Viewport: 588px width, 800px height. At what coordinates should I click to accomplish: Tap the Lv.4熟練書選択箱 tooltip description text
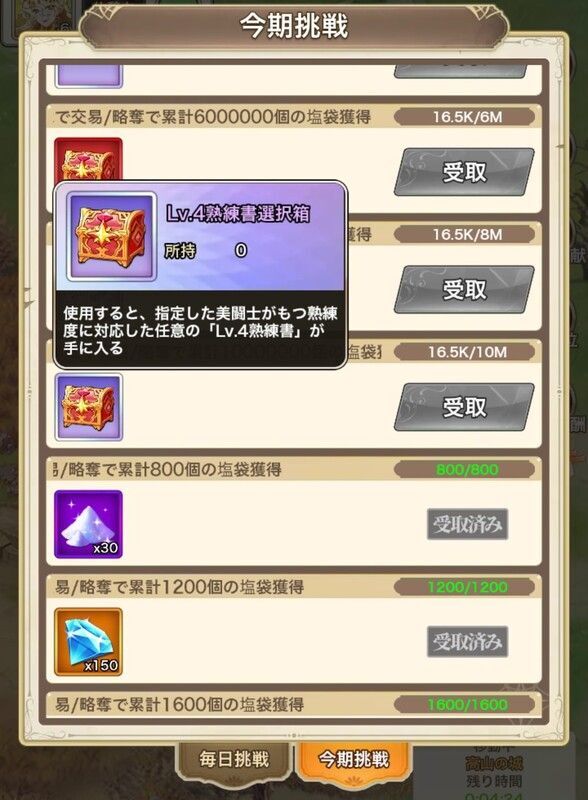(x=200, y=331)
